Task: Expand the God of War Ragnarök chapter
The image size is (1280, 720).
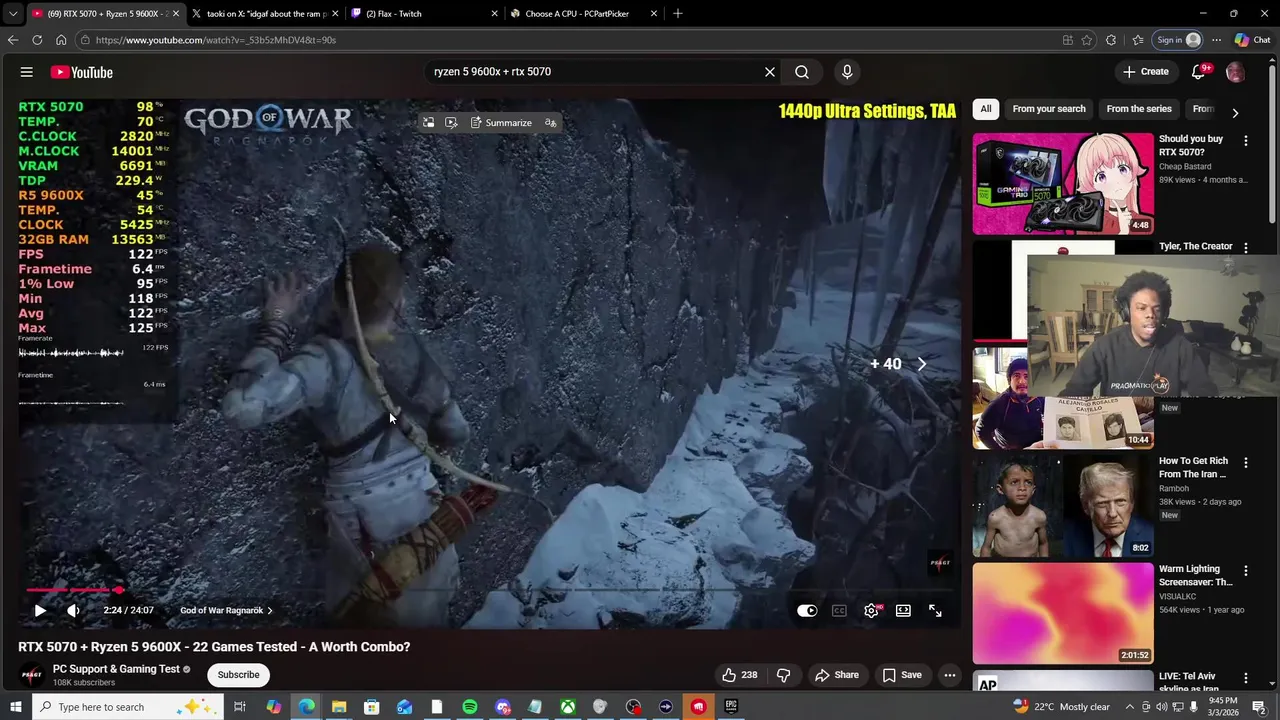Action: pos(226,610)
